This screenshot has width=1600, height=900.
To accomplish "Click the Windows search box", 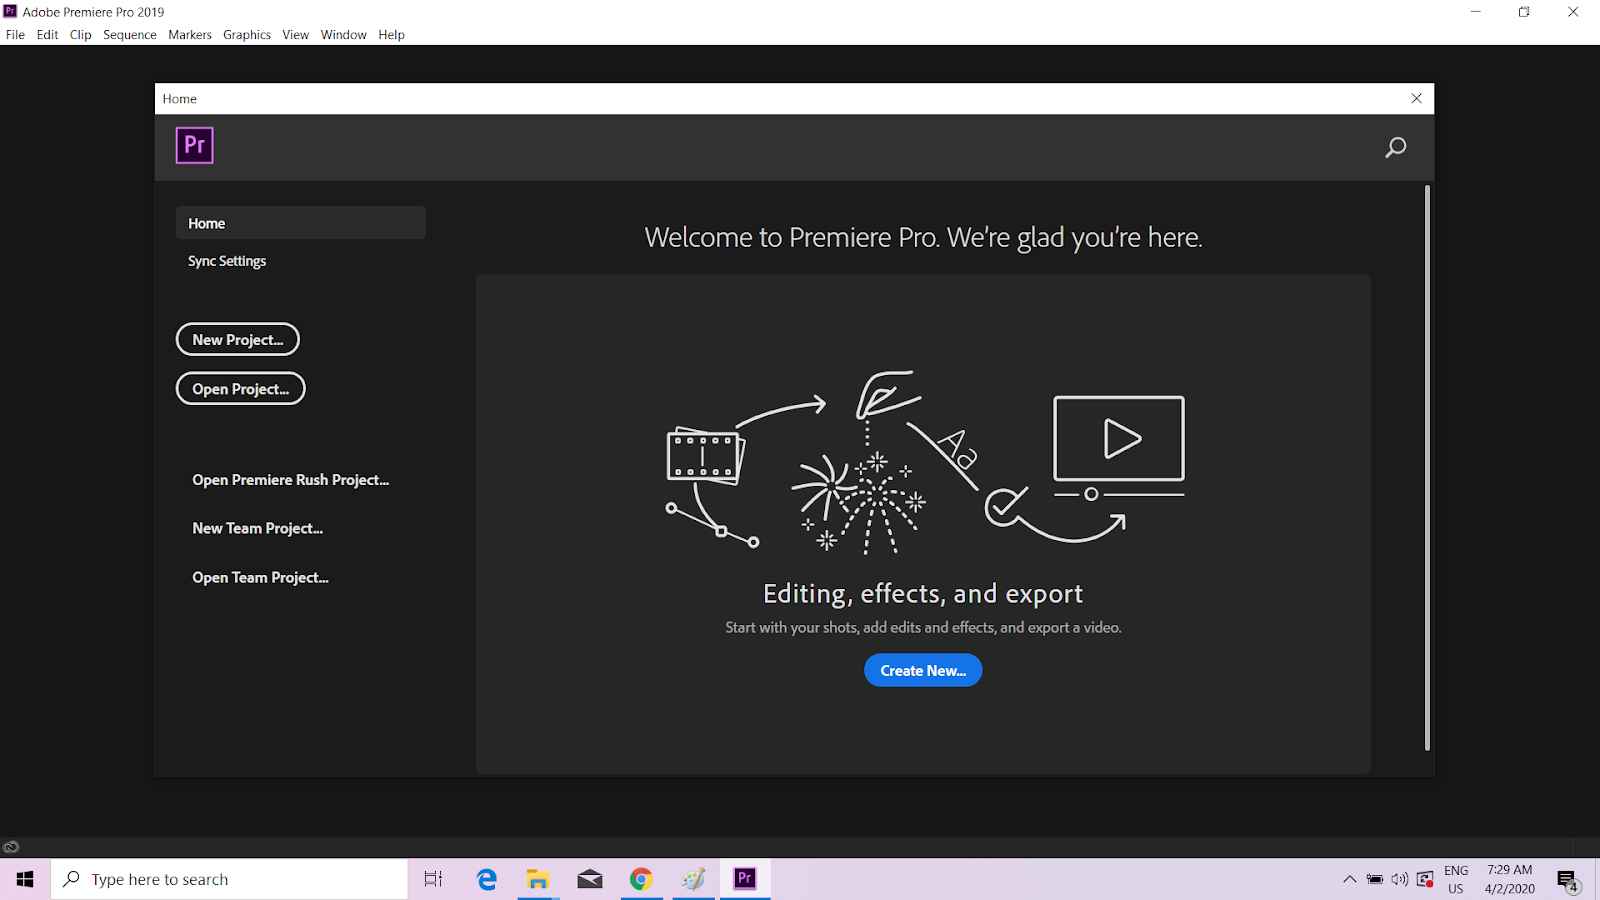I will pyautogui.click(x=230, y=879).
